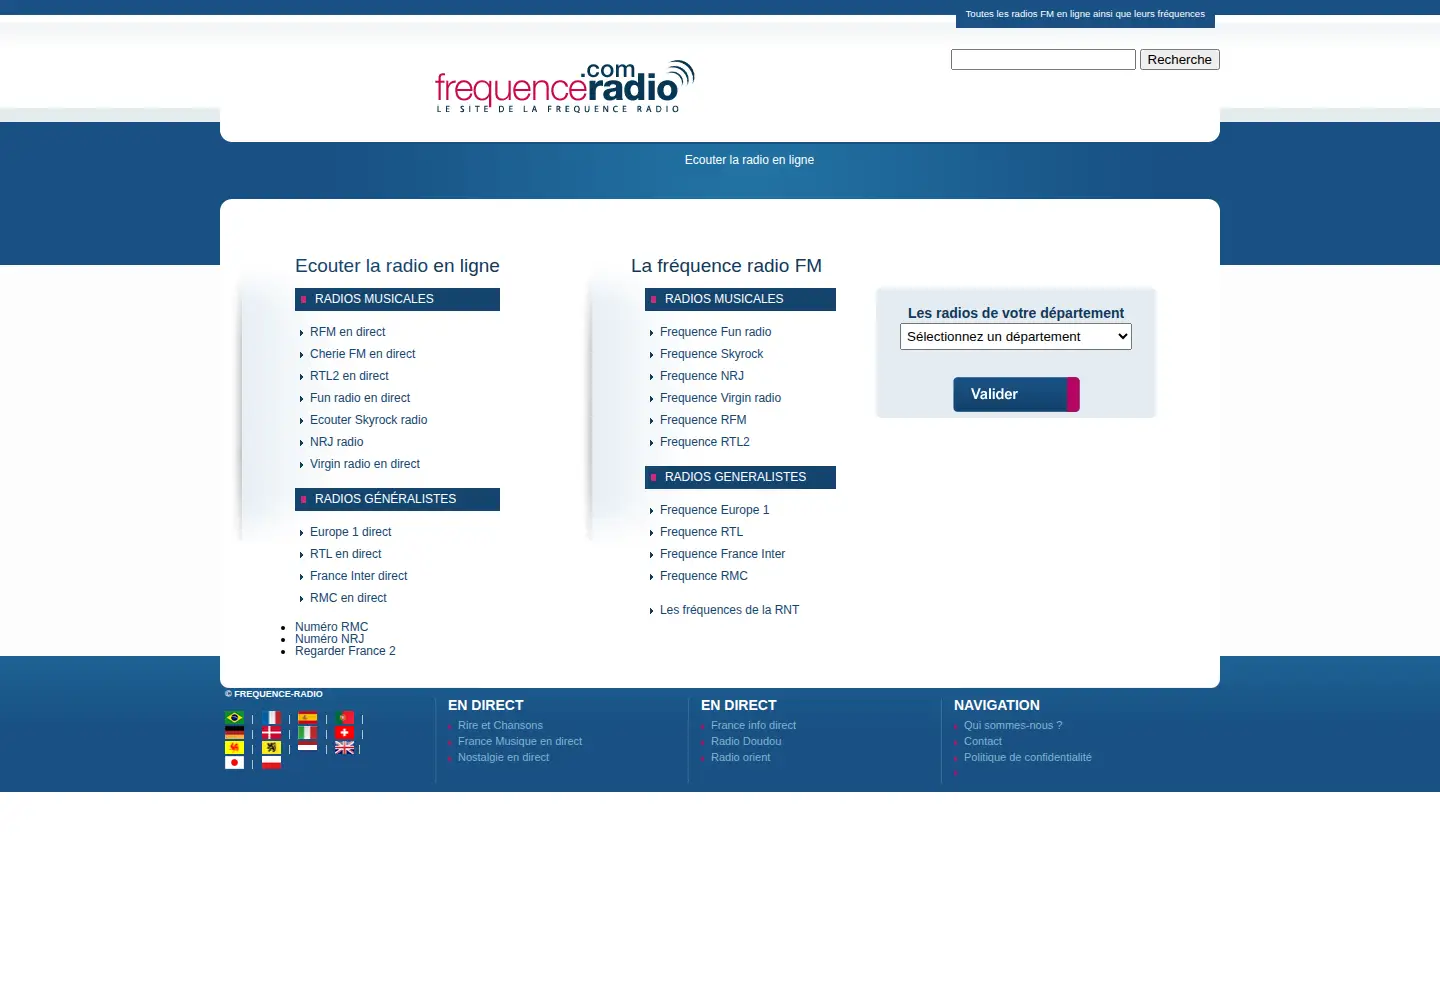Click the Japan flag icon
This screenshot has width=1440, height=1000.
[x=234, y=763]
